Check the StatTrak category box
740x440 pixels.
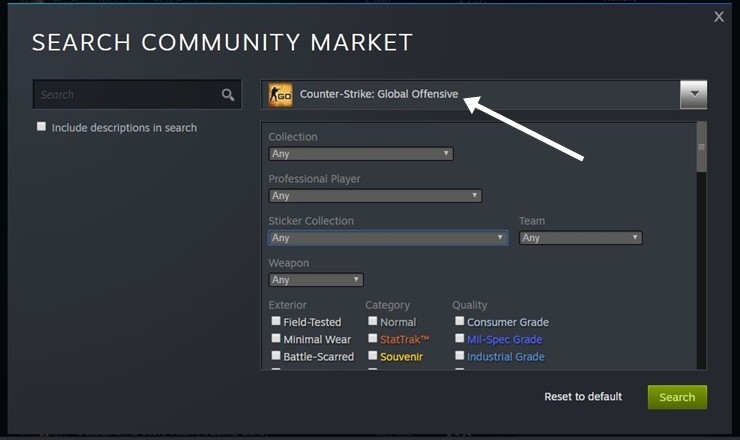click(x=373, y=338)
